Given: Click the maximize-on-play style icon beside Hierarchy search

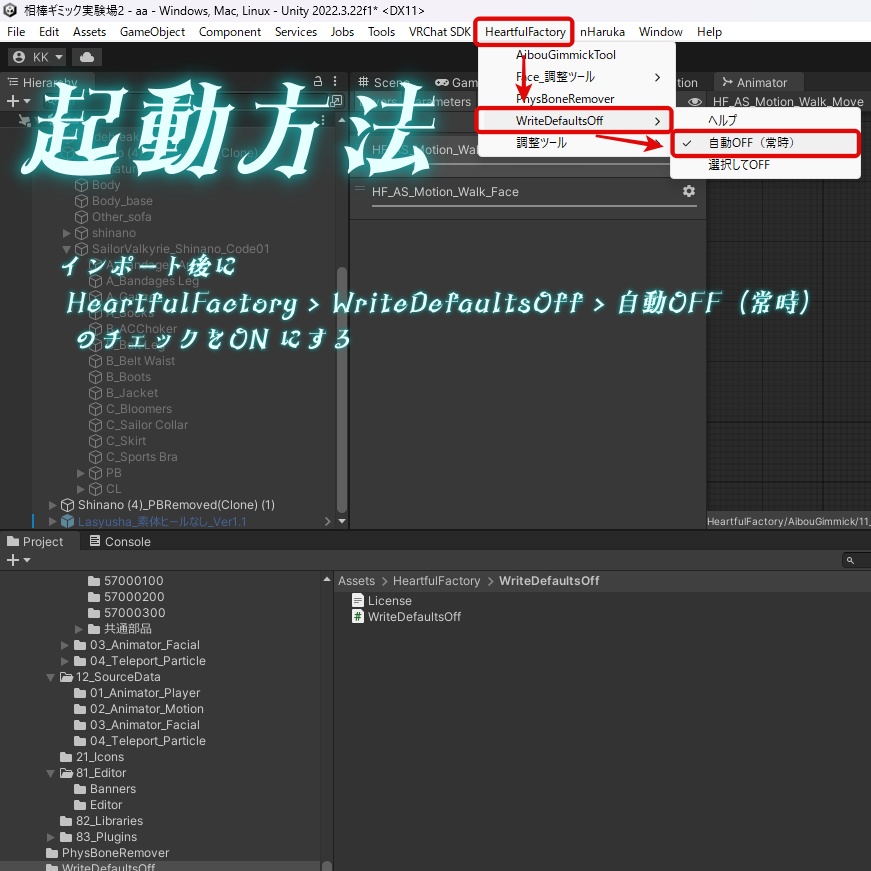Looking at the screenshot, I should click(336, 100).
